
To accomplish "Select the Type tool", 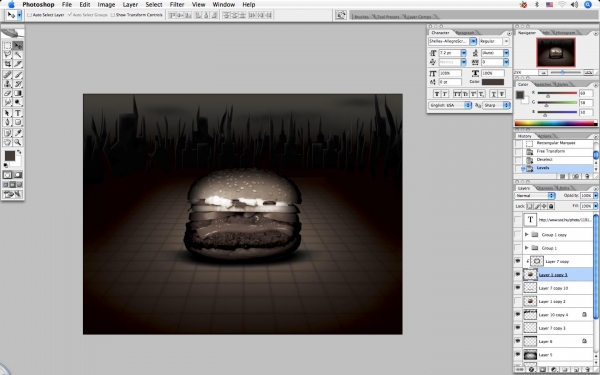I will (18, 113).
